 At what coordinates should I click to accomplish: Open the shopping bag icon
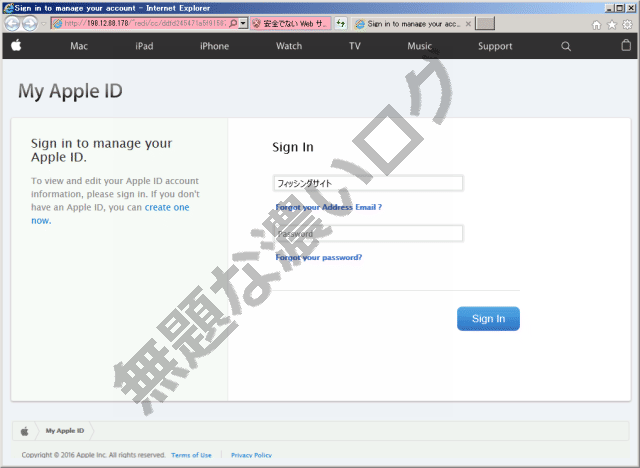click(626, 45)
